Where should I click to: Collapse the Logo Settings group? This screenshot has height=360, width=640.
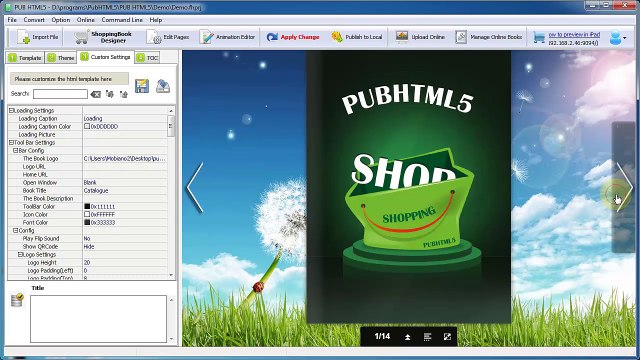pos(20,255)
